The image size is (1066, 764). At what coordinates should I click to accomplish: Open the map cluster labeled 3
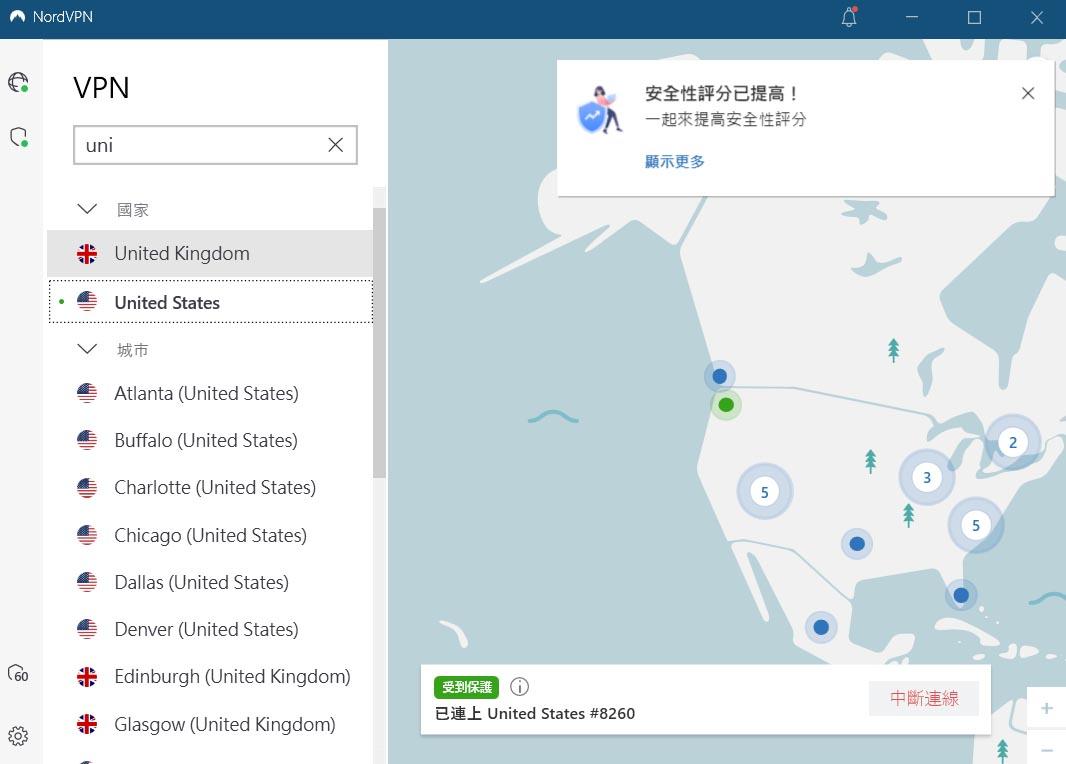927,477
